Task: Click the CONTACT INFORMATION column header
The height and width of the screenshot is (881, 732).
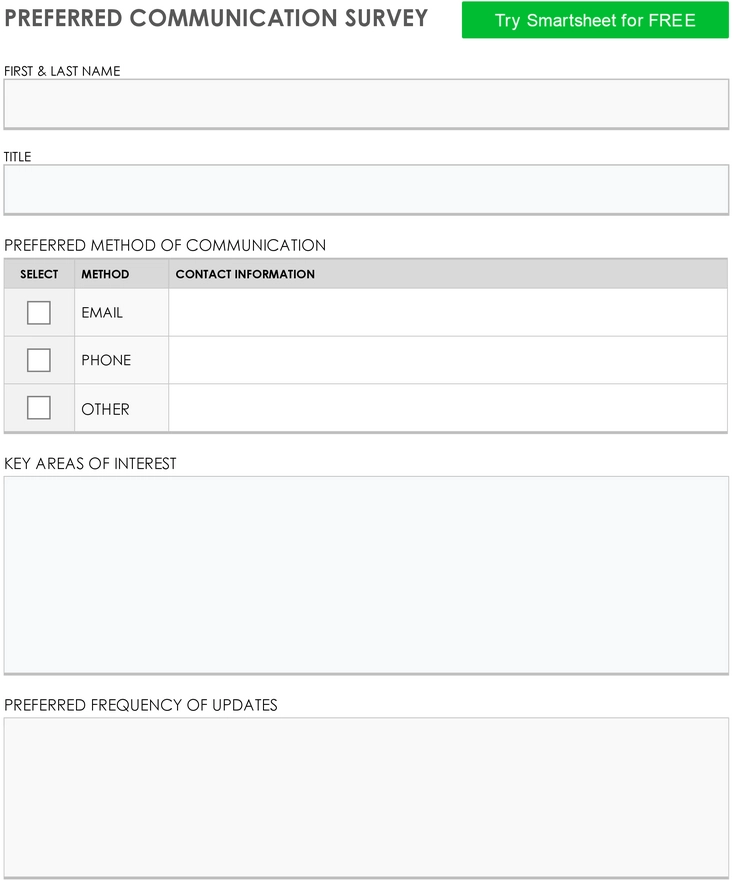Action: pyautogui.click(x=448, y=274)
